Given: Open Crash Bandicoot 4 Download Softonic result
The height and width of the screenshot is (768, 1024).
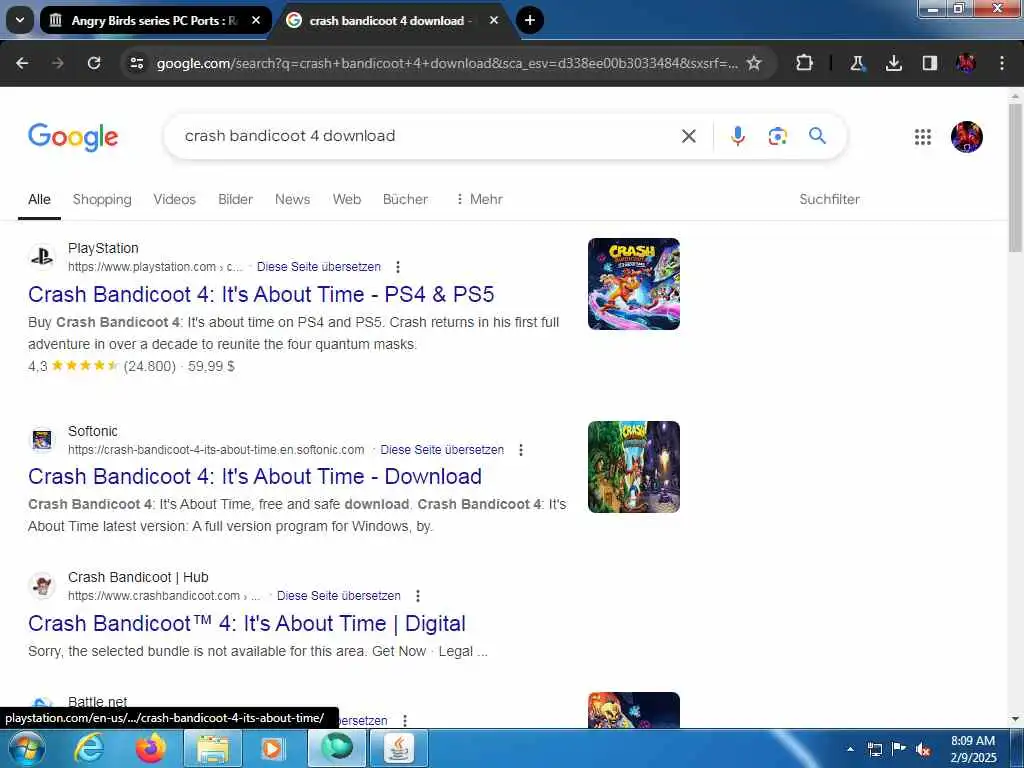Looking at the screenshot, I should pos(255,477).
